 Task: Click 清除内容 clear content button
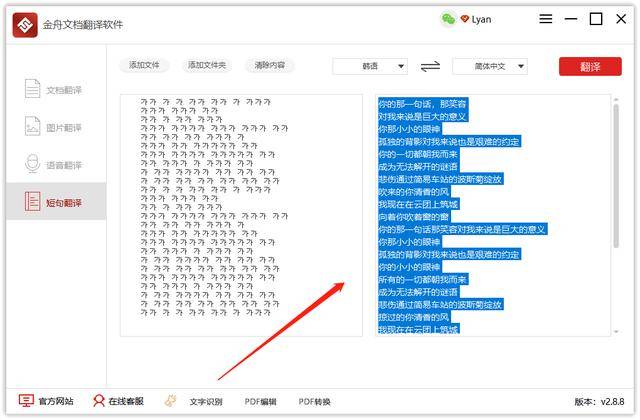click(x=269, y=66)
